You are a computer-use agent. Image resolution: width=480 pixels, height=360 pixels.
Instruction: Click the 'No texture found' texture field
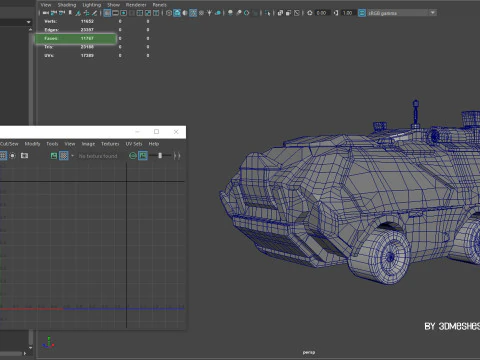click(98, 156)
